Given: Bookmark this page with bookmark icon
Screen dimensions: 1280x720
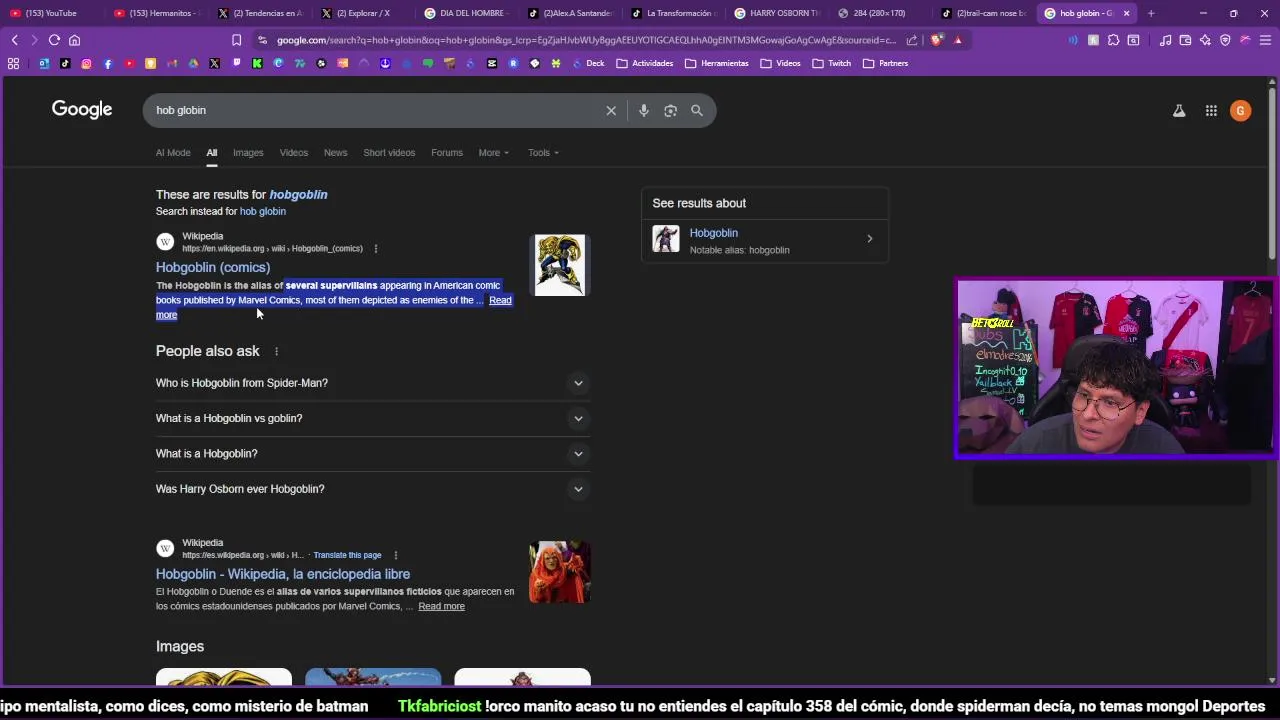Looking at the screenshot, I should click(236, 40).
